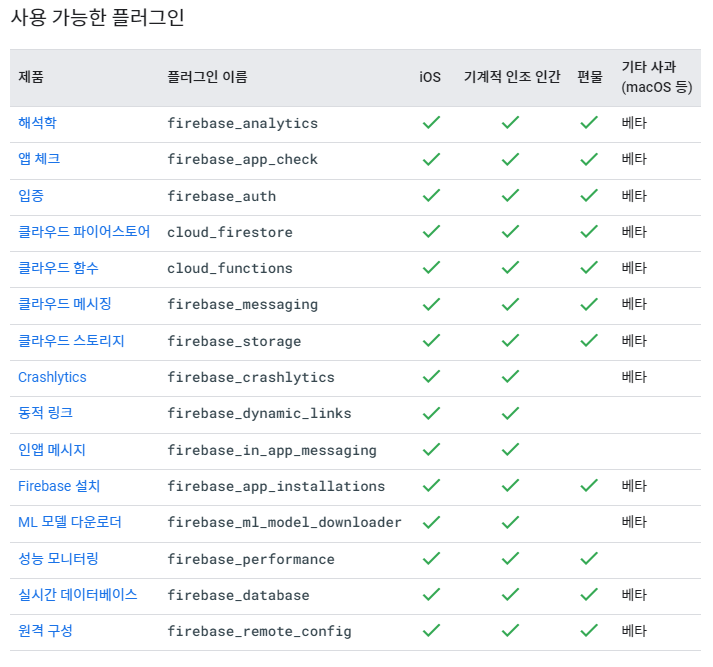The image size is (713, 667).
Task: Open the ML 모델 다운로더 link
Action: click(70, 522)
